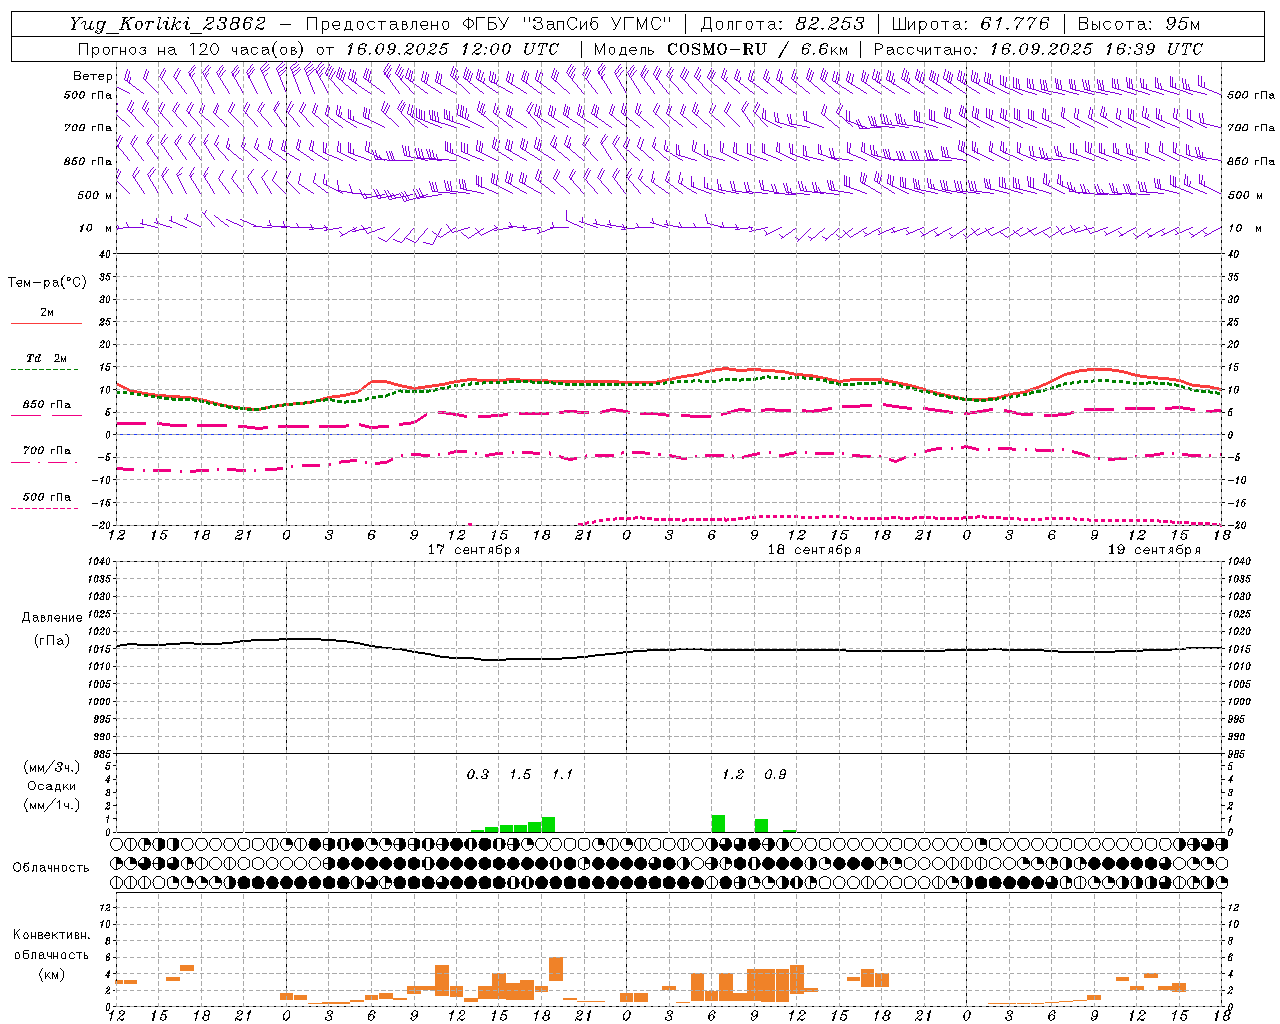Click the forecast length text Прогноз на 120 часа(ов)
Screen dimensions: 1280x1024
192,49
